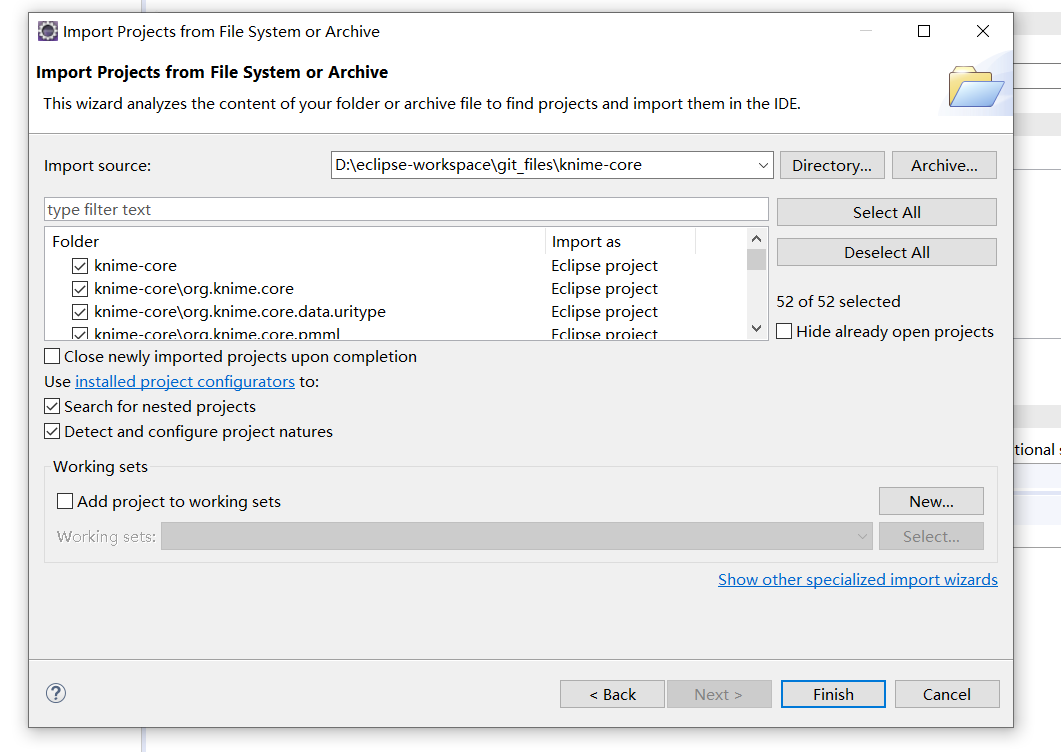Image resolution: width=1061 pixels, height=752 pixels.
Task: Show other specialized import wizards
Action: (x=857, y=580)
